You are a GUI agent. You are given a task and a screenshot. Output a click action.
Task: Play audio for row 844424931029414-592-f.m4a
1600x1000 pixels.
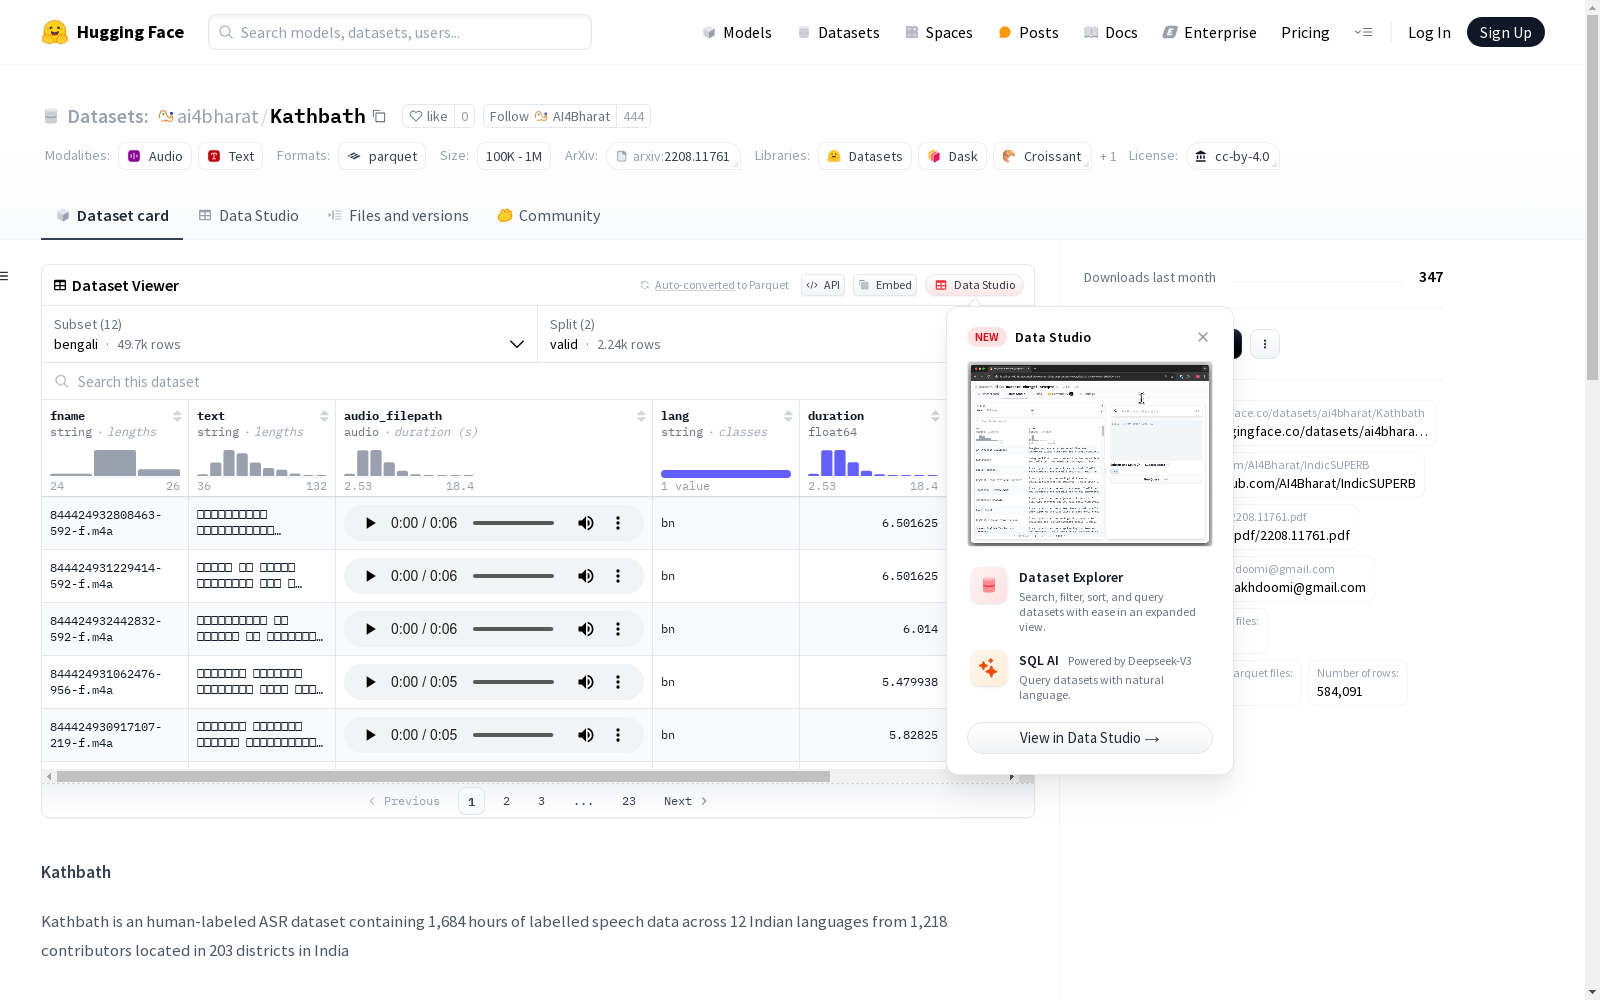tap(370, 576)
